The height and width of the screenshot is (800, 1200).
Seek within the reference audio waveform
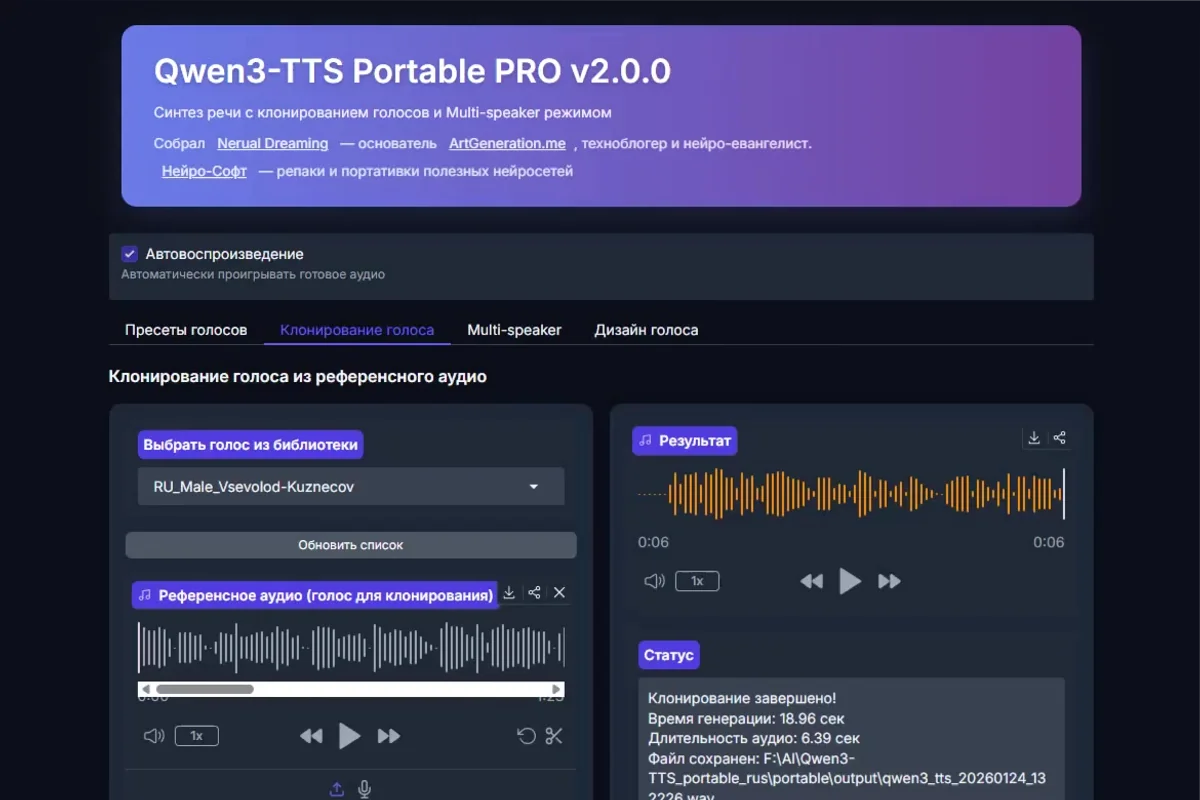tap(351, 648)
